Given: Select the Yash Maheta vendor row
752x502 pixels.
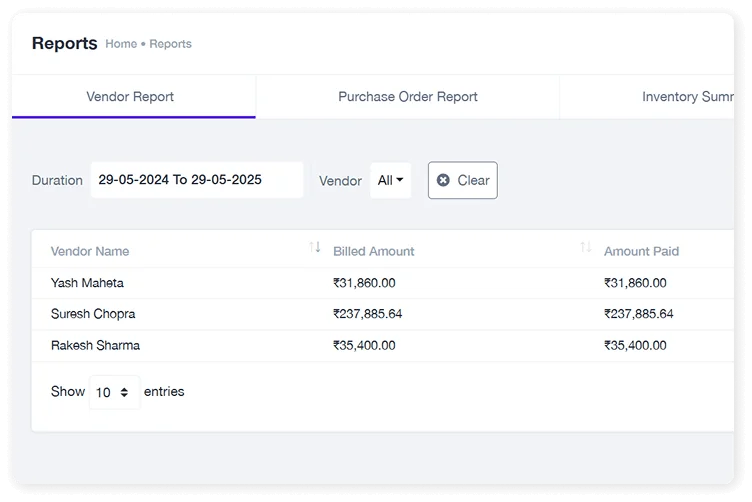Looking at the screenshot, I should tap(383, 283).
